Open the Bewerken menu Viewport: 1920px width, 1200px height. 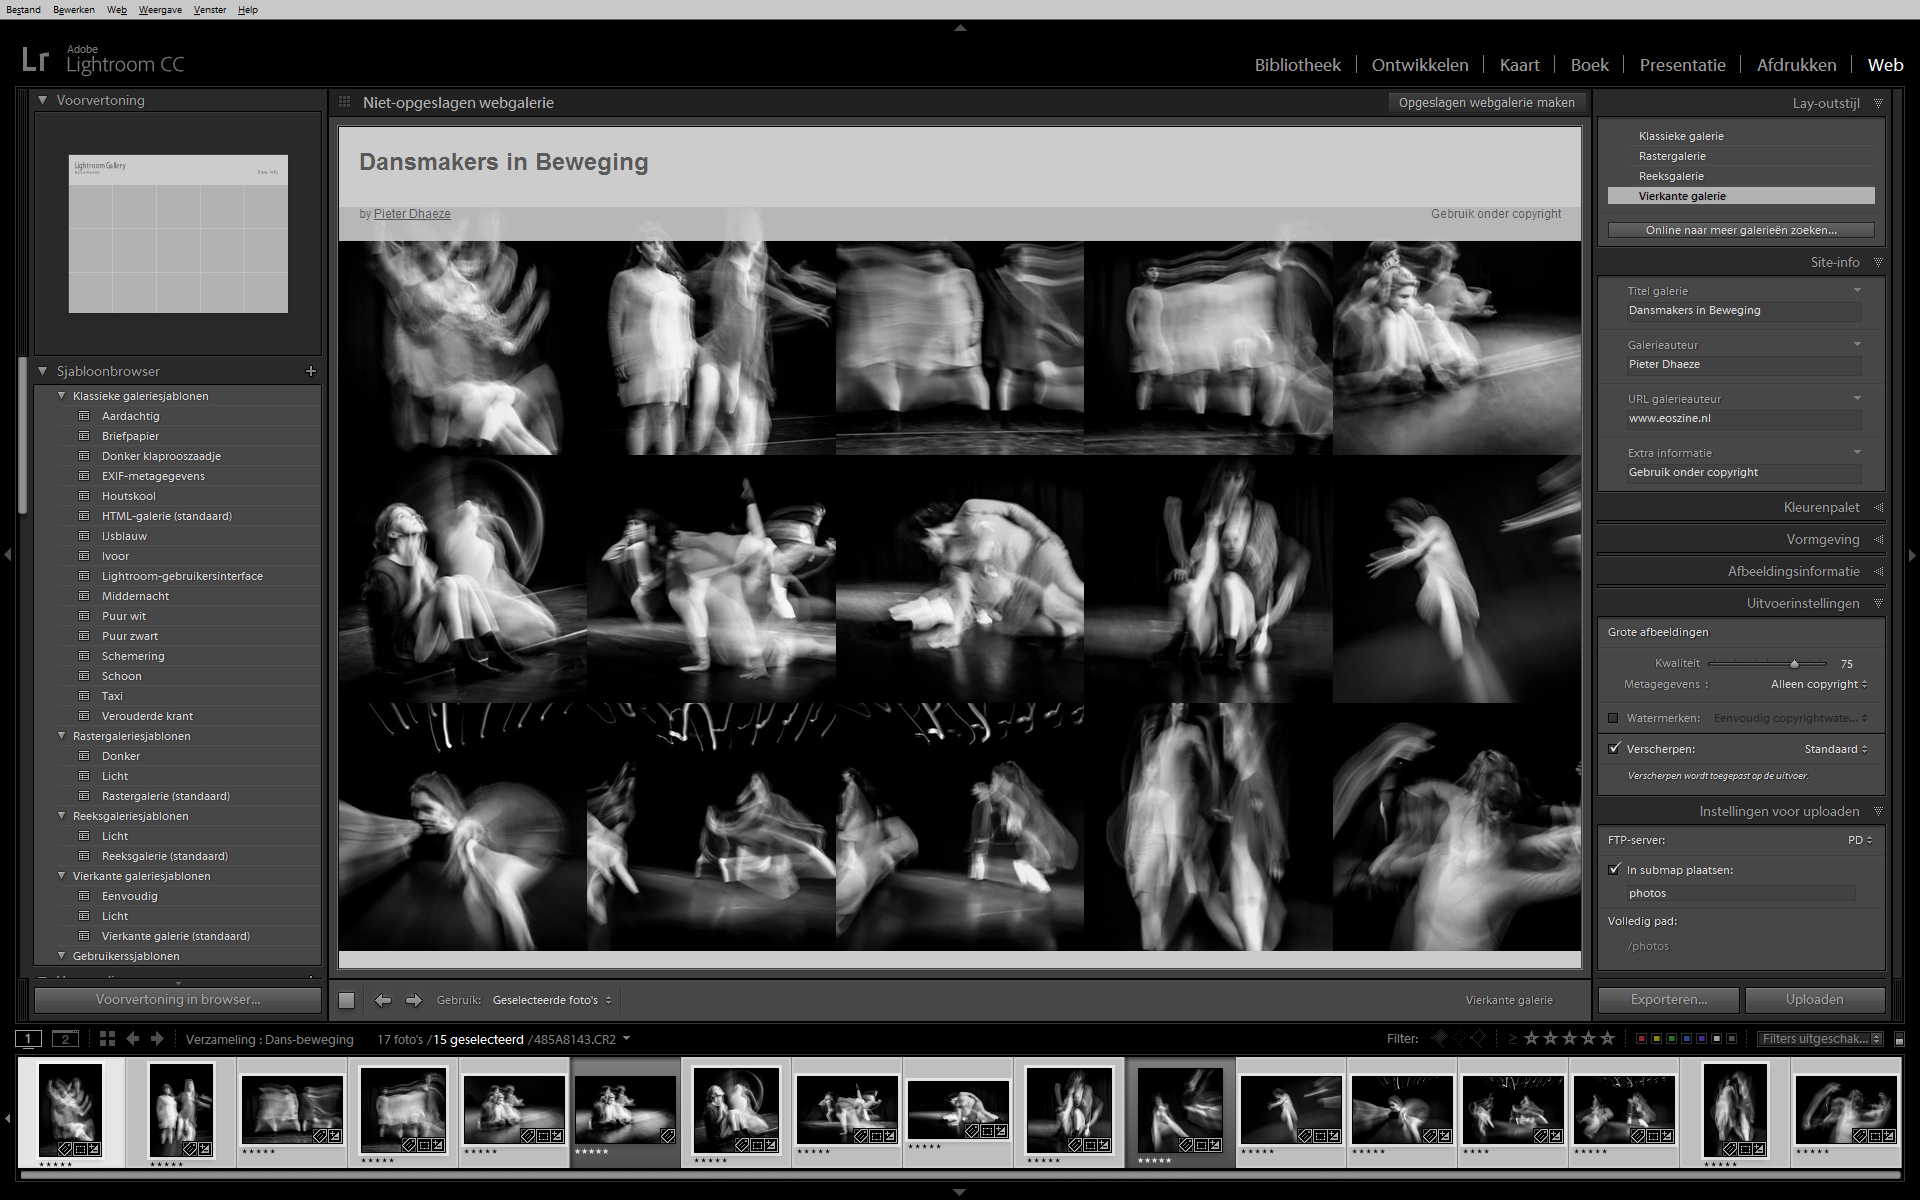tap(73, 10)
